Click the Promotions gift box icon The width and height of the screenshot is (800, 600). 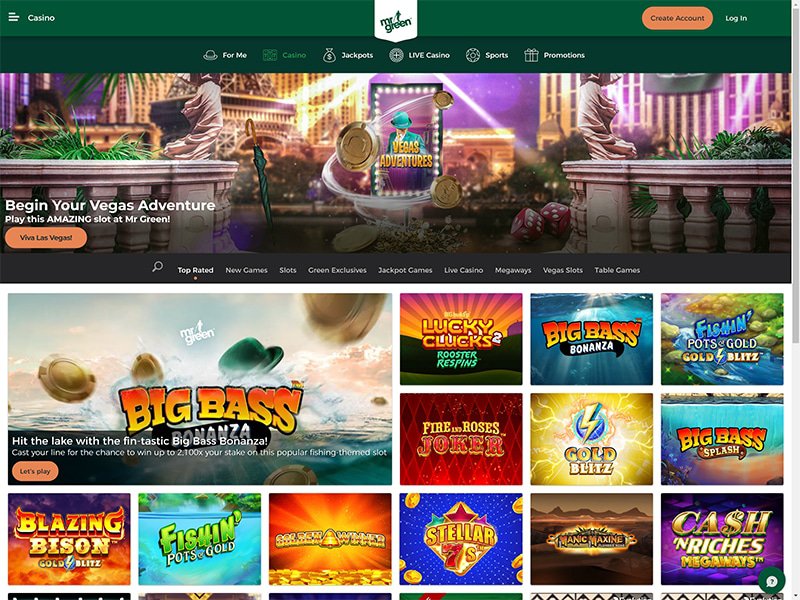pyautogui.click(x=531, y=55)
